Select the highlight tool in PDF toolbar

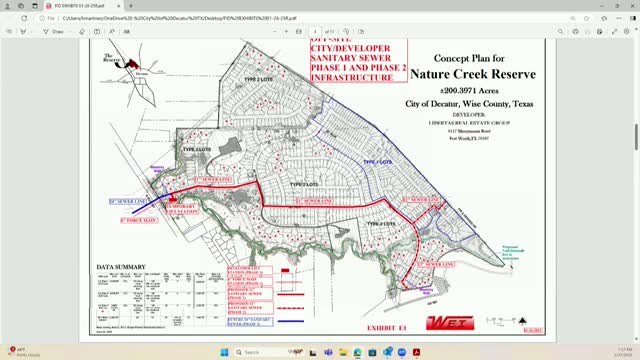(x=23, y=31)
